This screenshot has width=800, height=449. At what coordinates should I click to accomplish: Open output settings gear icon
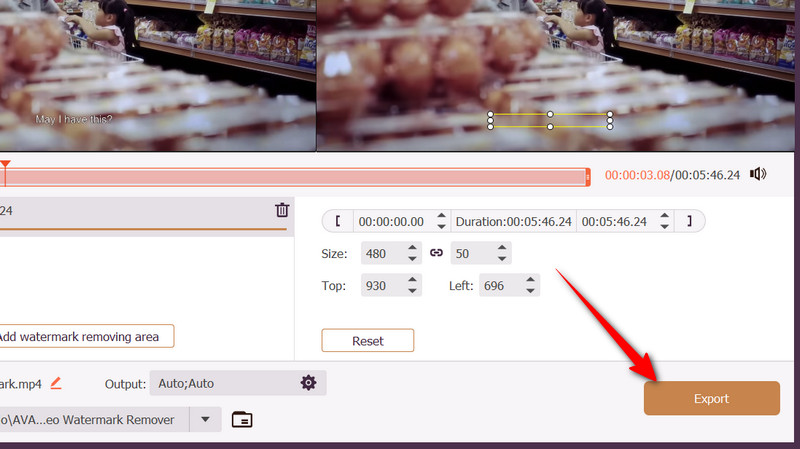click(x=308, y=383)
